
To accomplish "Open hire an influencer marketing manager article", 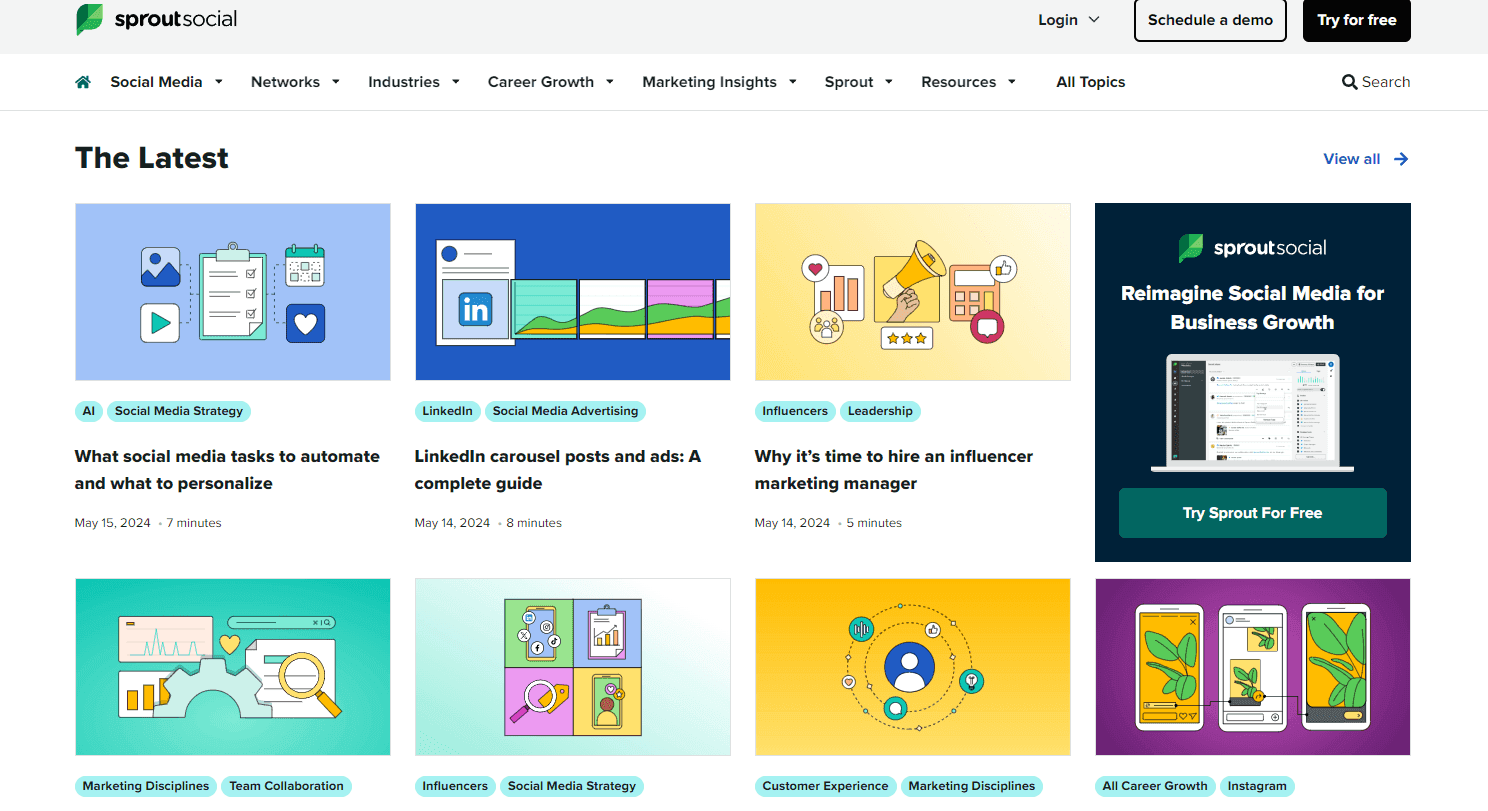I will point(894,470).
